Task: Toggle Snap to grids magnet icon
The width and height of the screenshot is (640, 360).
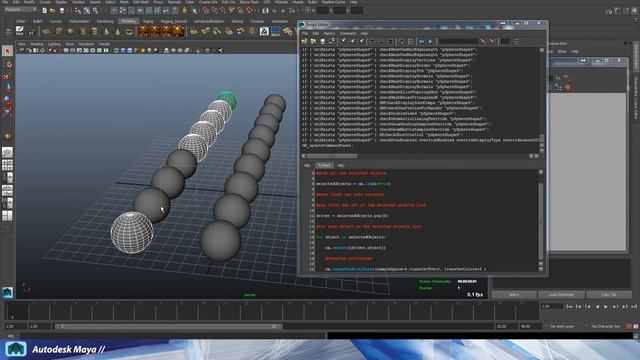Action: click(206, 11)
